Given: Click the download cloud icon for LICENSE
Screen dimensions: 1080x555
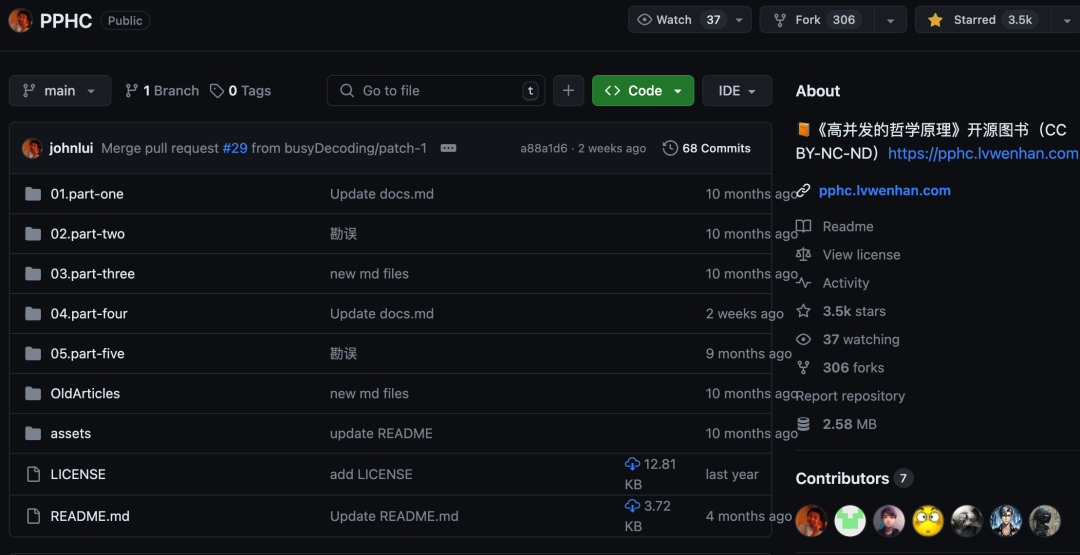Looking at the screenshot, I should point(632,463).
